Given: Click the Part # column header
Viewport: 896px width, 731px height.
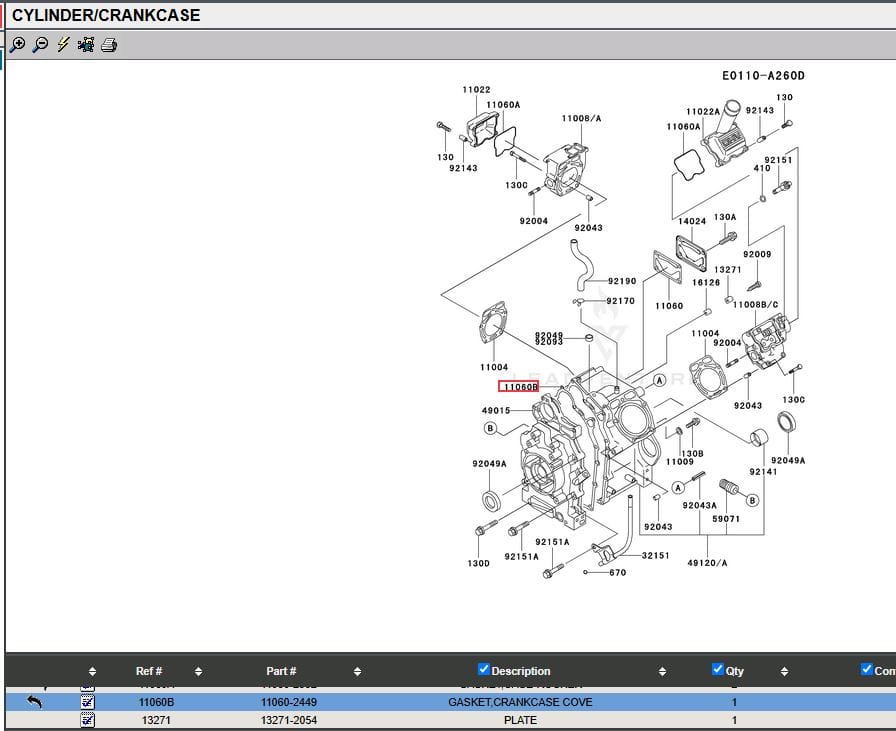Looking at the screenshot, I should [x=281, y=671].
